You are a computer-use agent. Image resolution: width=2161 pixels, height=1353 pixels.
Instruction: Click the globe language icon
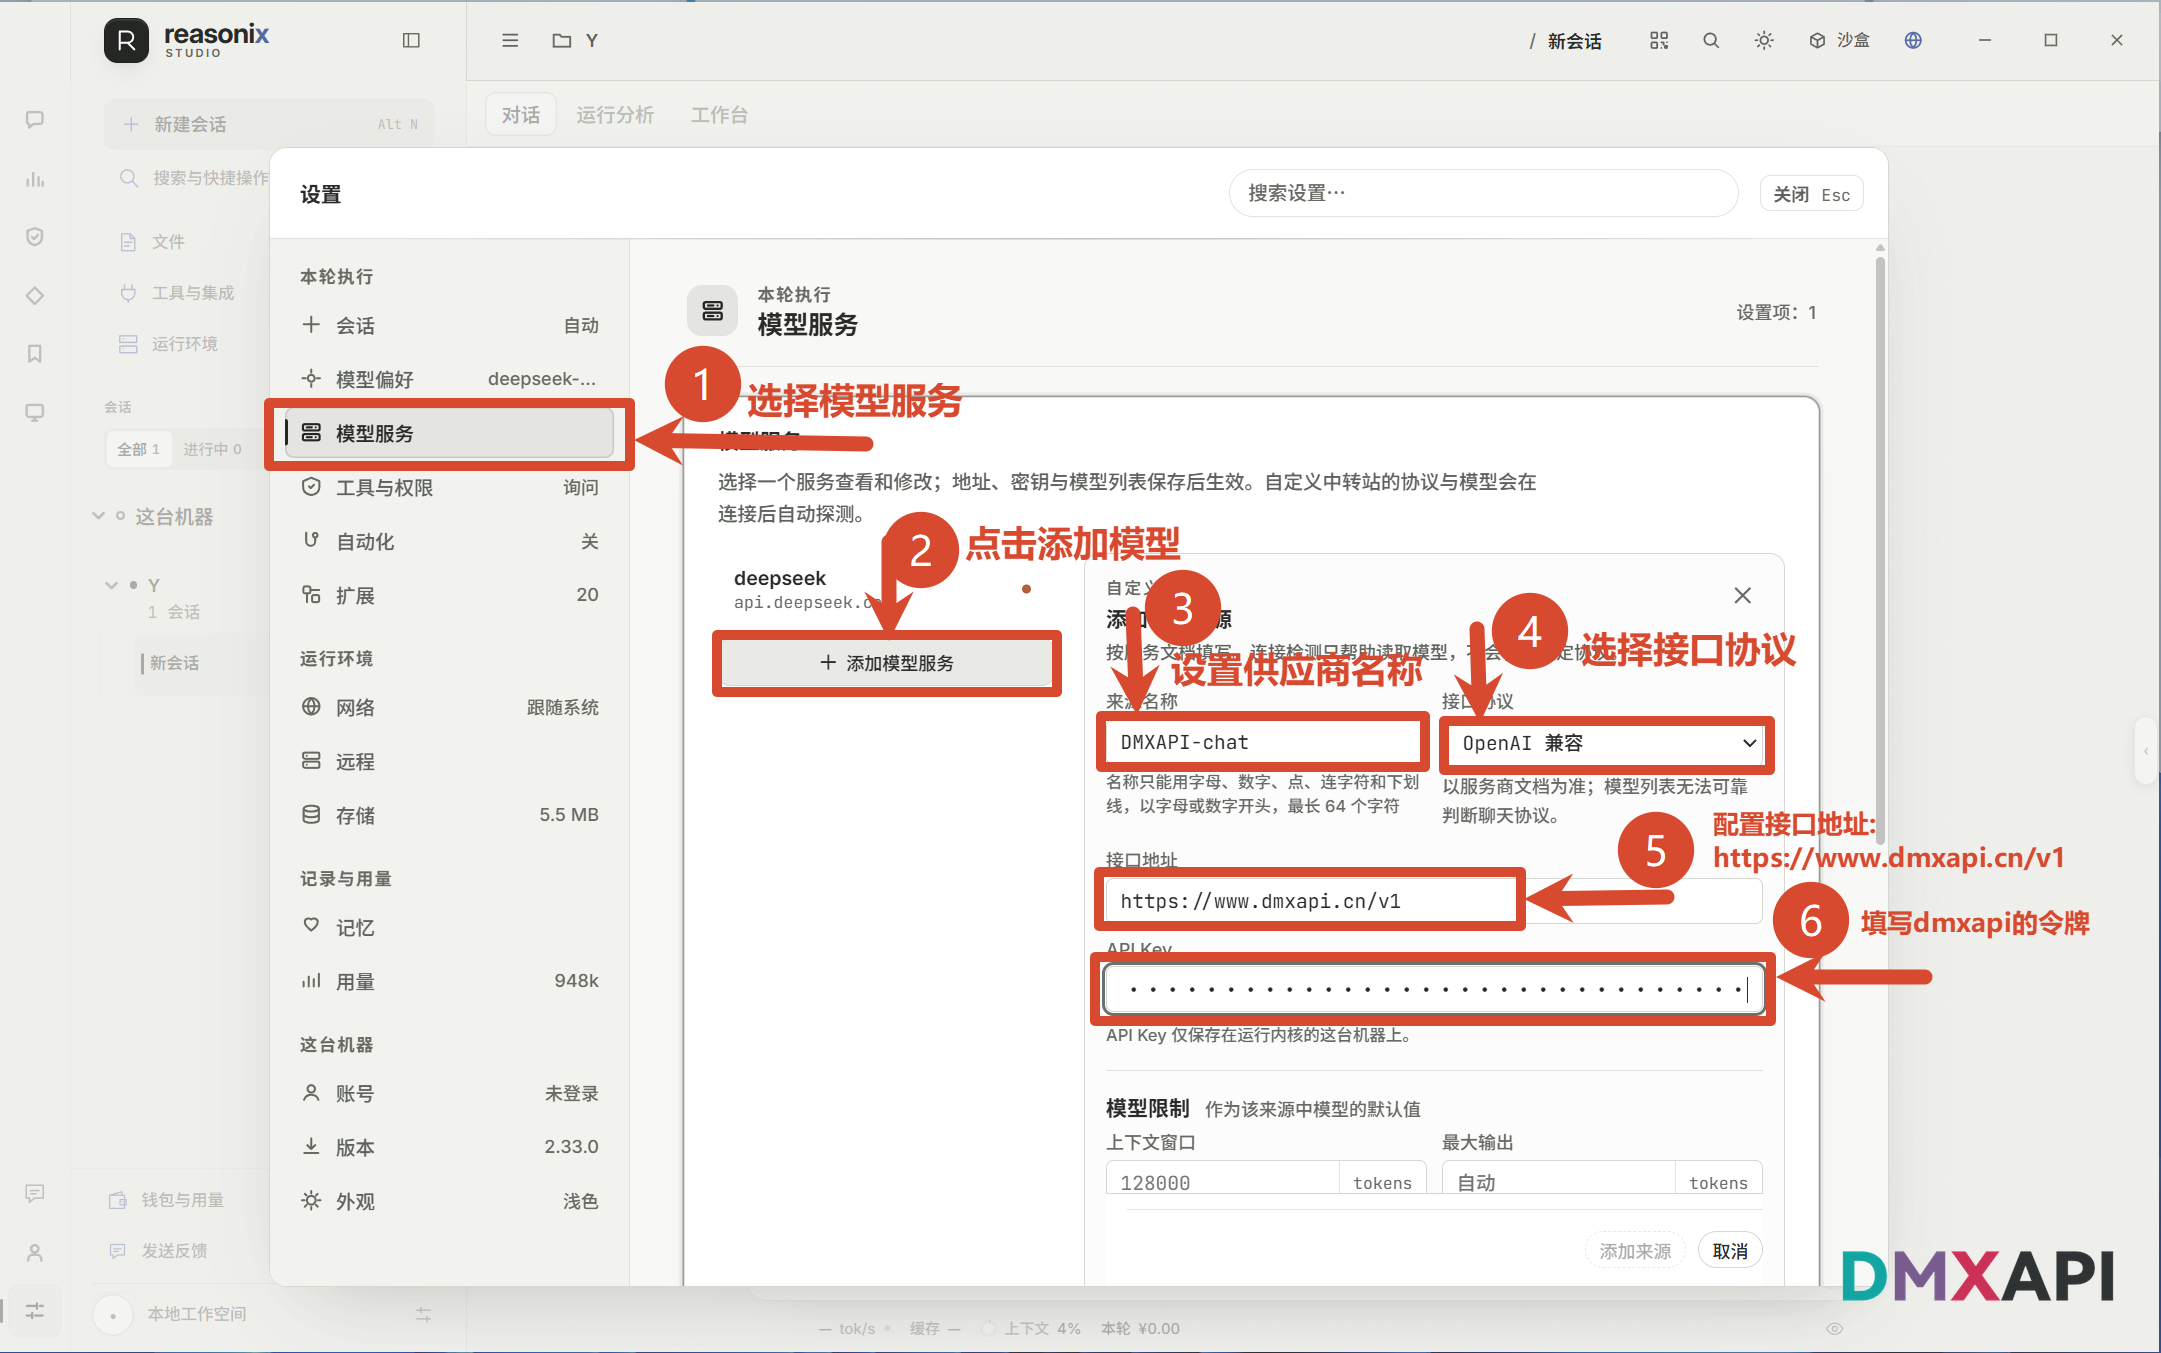[1913, 40]
